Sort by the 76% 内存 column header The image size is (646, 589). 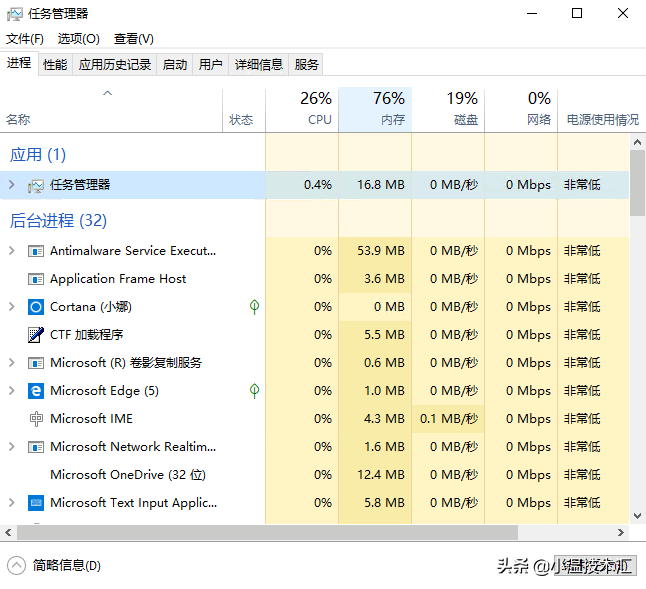click(375, 110)
